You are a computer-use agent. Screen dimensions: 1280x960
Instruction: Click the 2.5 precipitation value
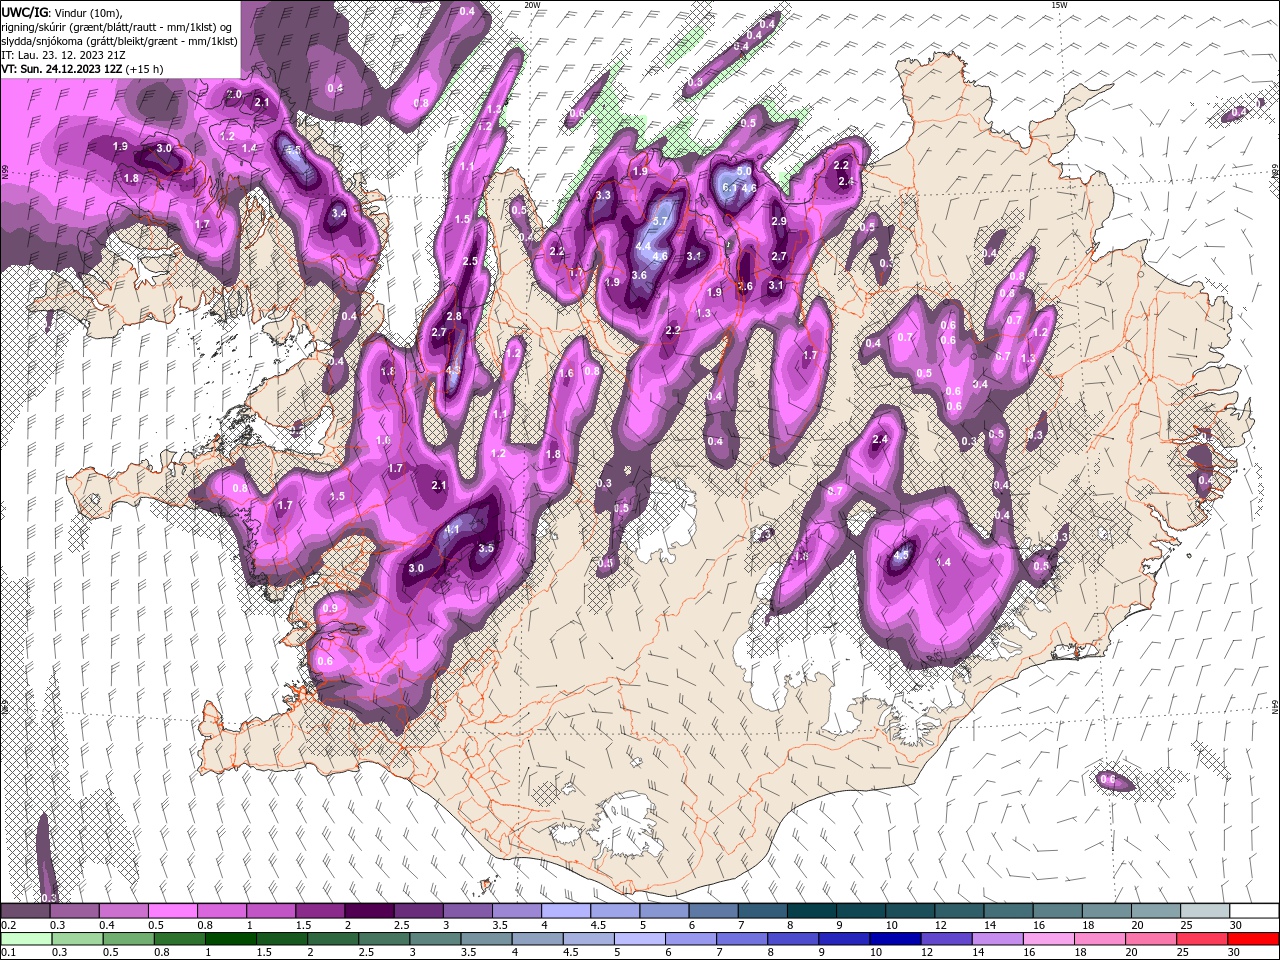tap(471, 261)
